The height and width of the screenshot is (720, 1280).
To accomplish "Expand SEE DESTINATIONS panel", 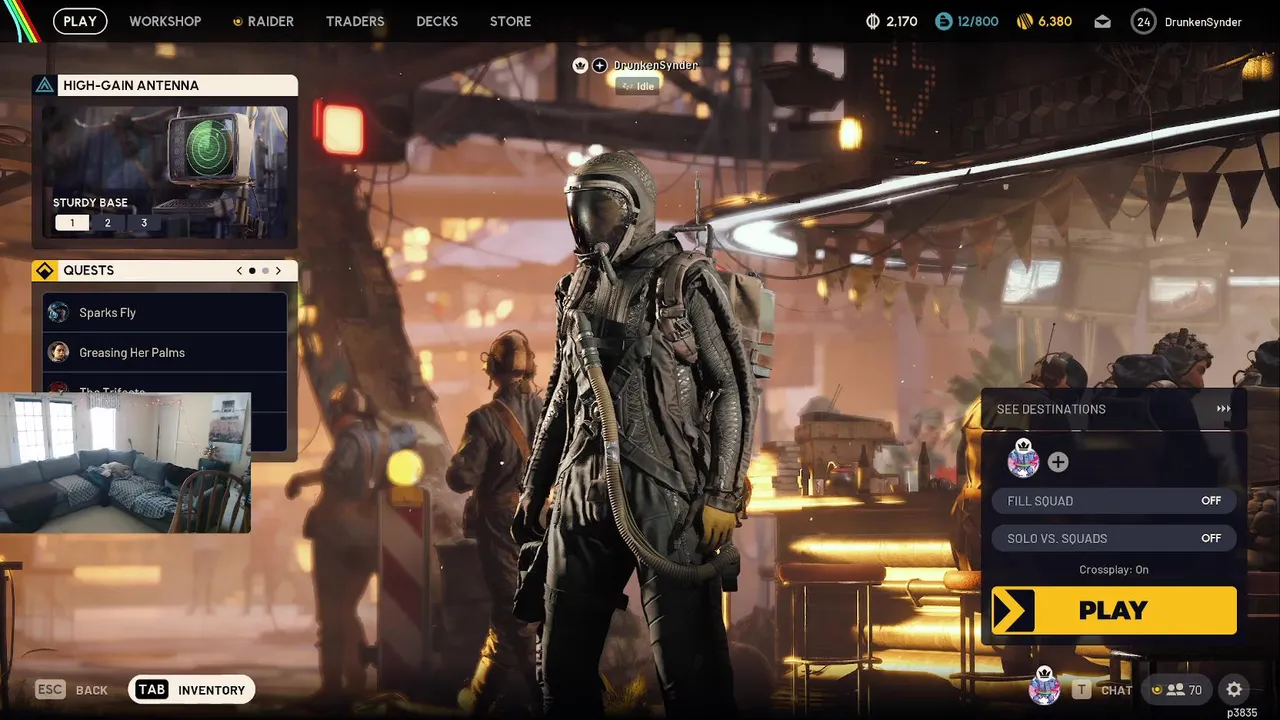I will click(1114, 409).
